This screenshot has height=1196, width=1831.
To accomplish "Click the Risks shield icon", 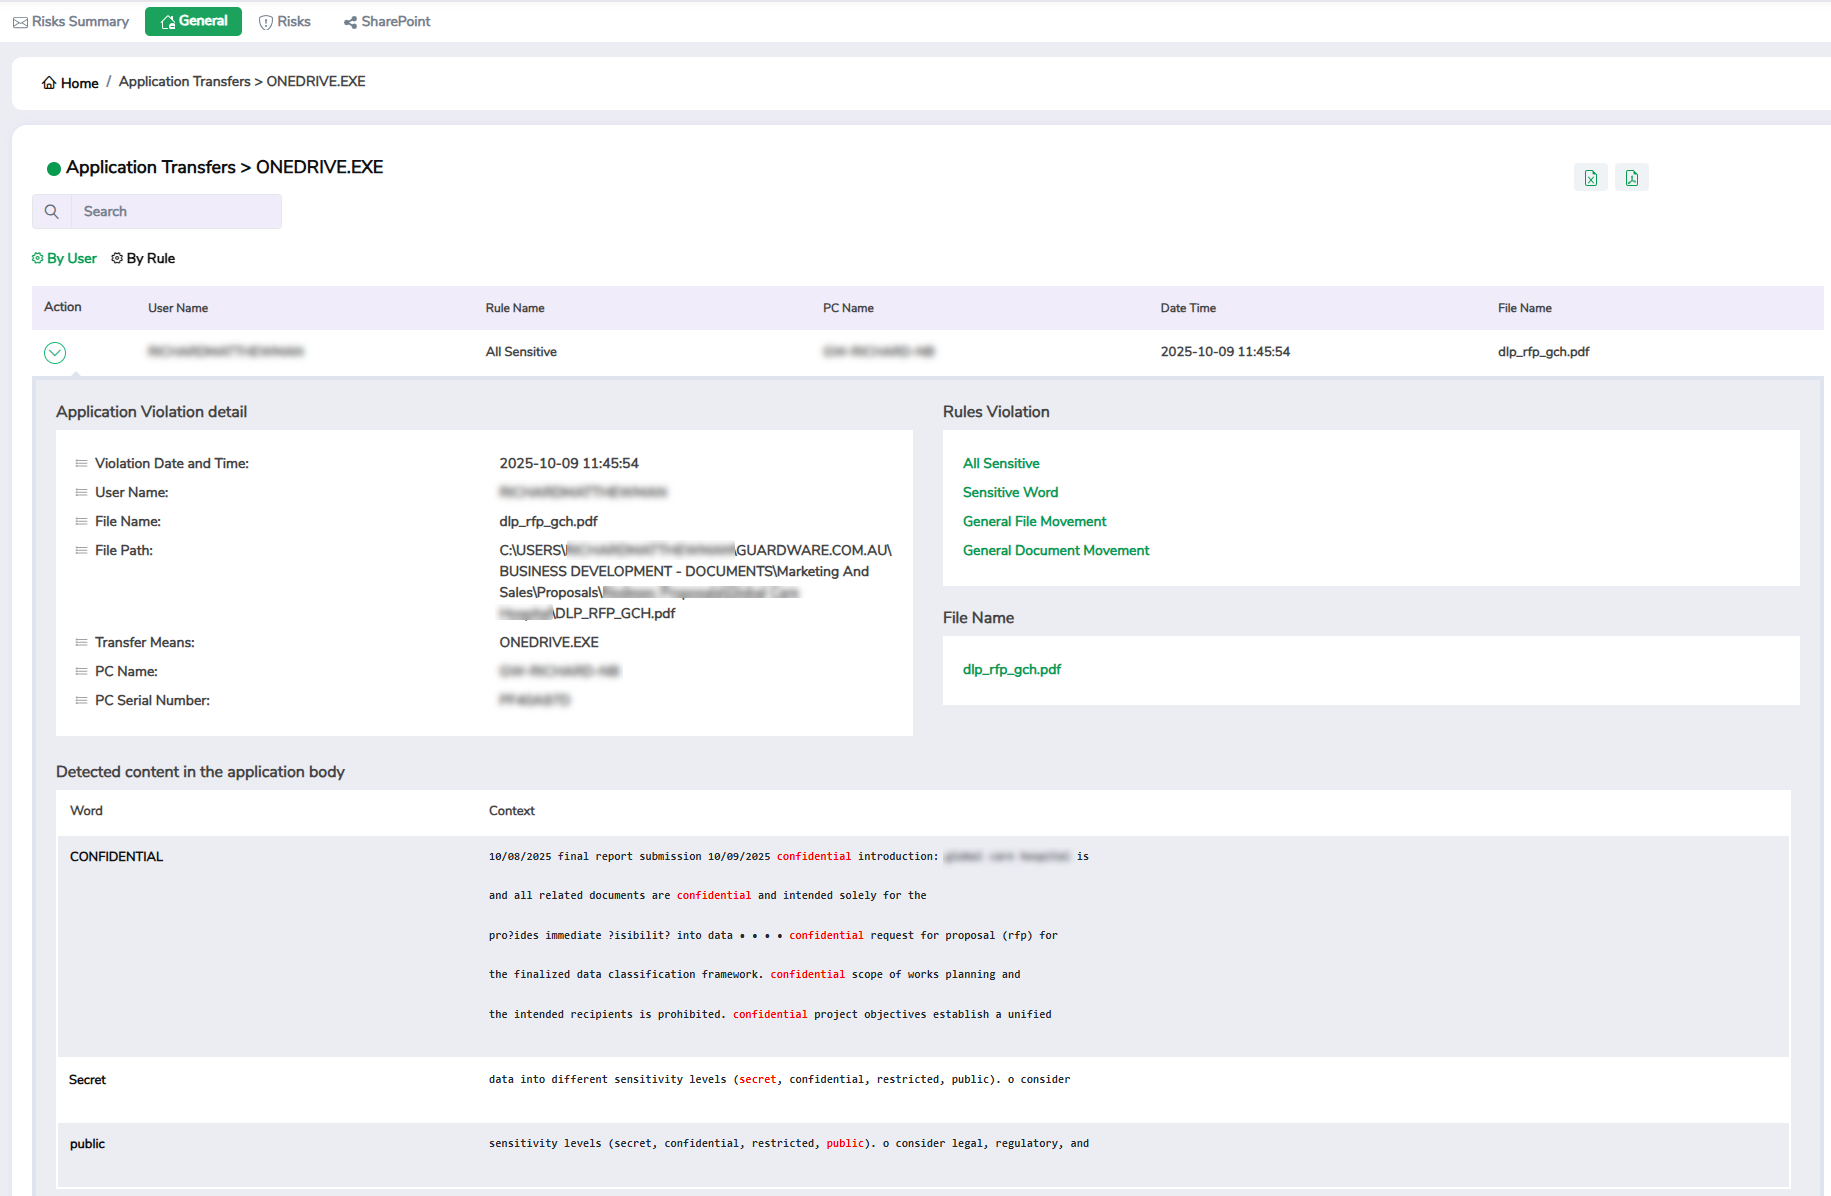I will coord(266,22).
